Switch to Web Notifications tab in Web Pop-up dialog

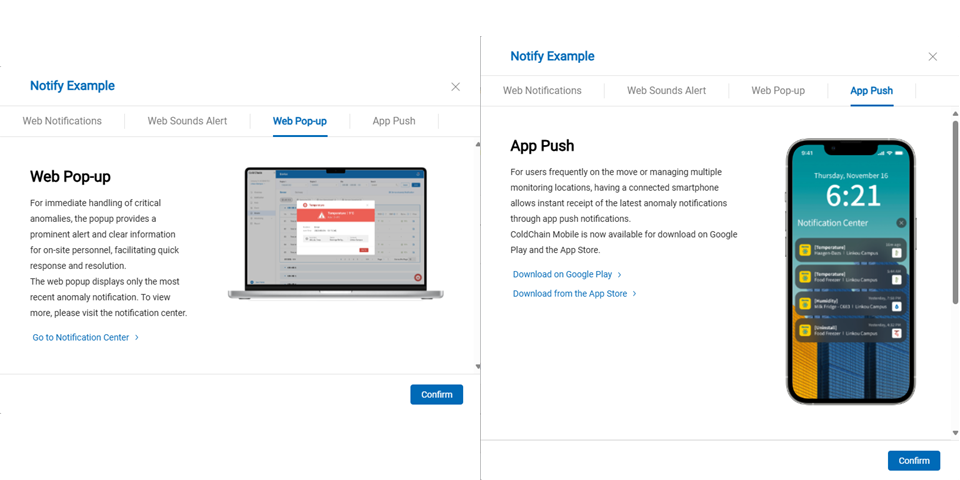click(x=62, y=121)
